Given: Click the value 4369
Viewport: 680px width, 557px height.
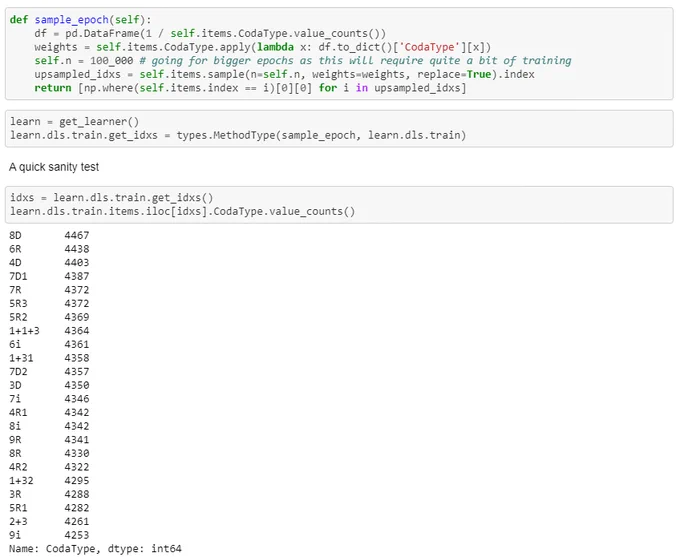Looking at the screenshot, I should pos(77,317).
